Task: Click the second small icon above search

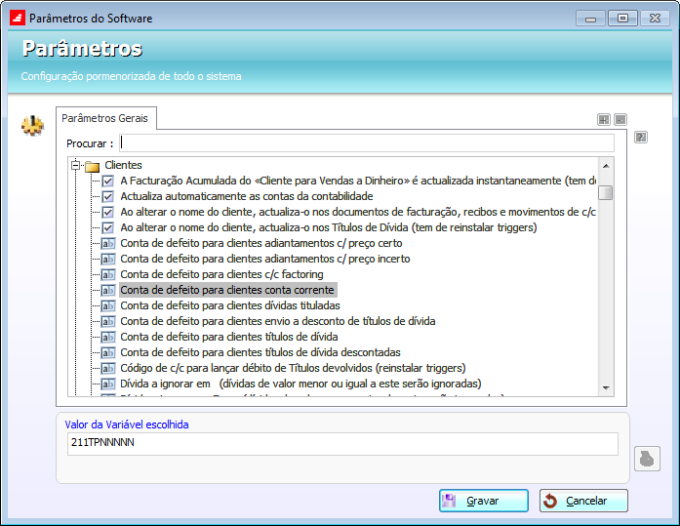Action: [x=620, y=119]
